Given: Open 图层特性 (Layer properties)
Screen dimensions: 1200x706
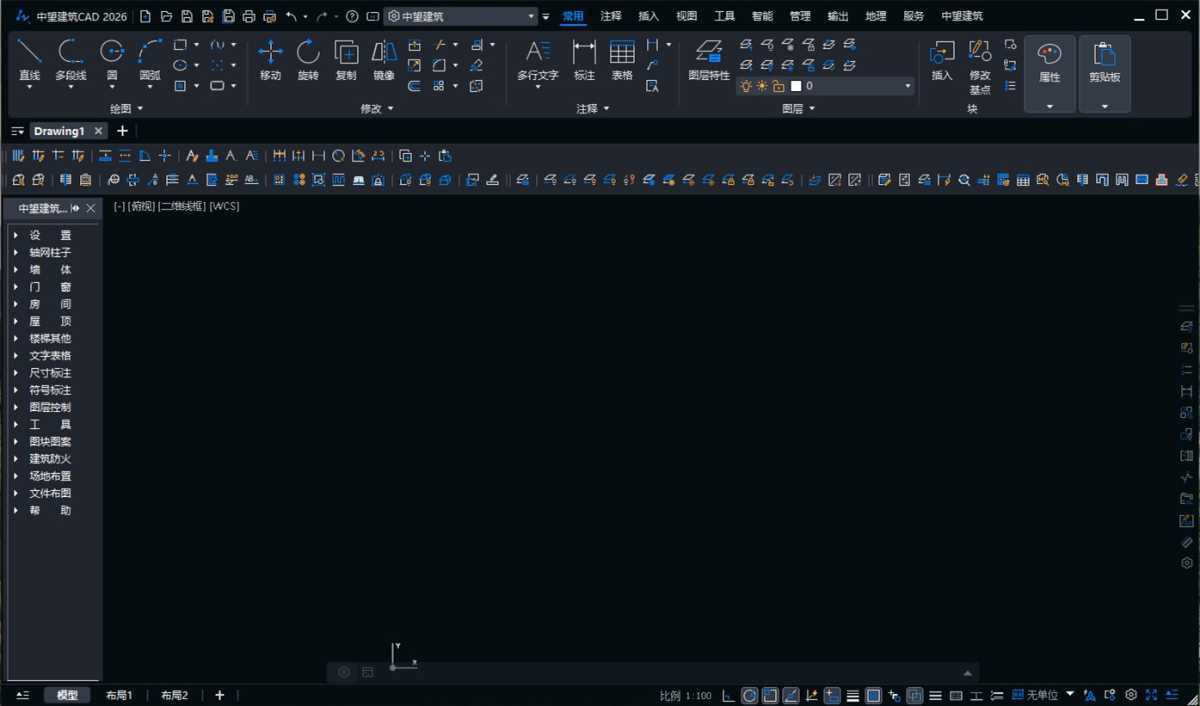Looking at the screenshot, I should coord(709,60).
